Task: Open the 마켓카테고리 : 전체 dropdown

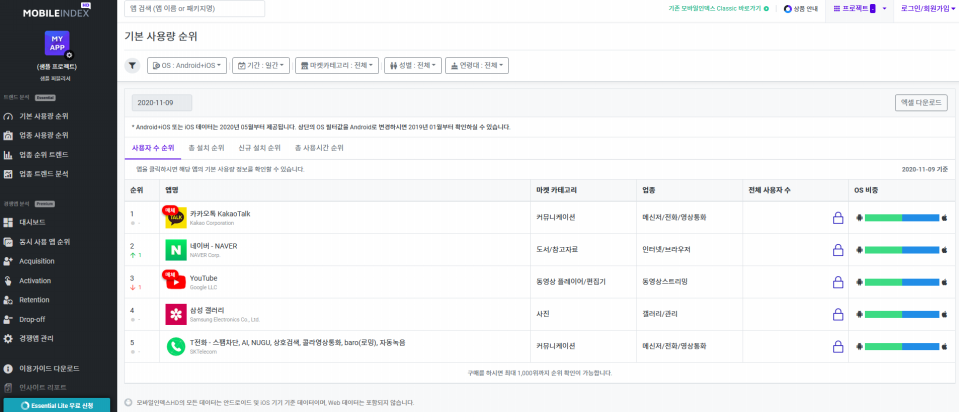Action: pyautogui.click(x=337, y=65)
